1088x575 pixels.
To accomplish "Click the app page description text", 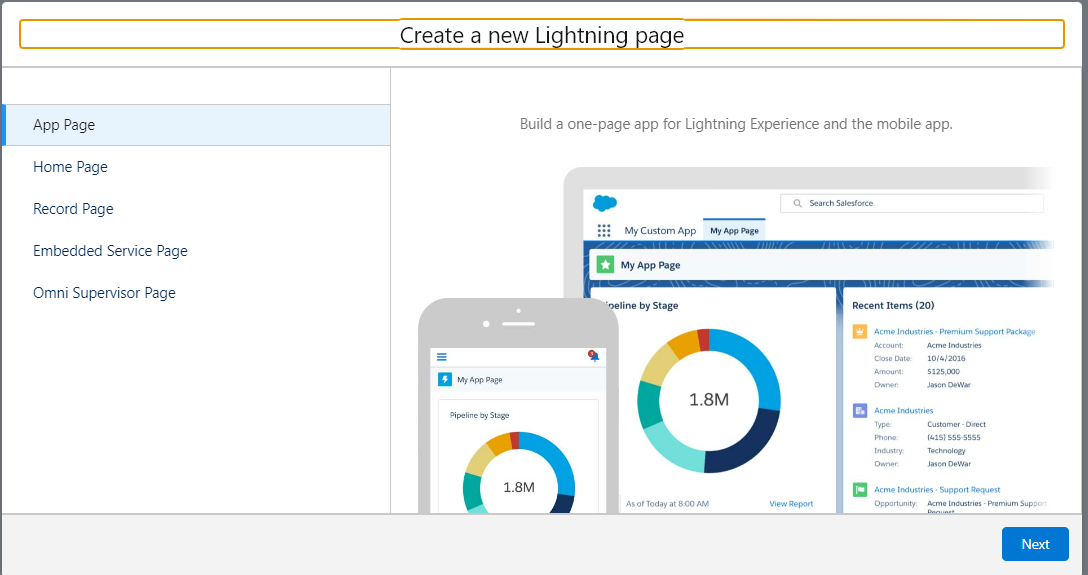I will coord(736,125).
